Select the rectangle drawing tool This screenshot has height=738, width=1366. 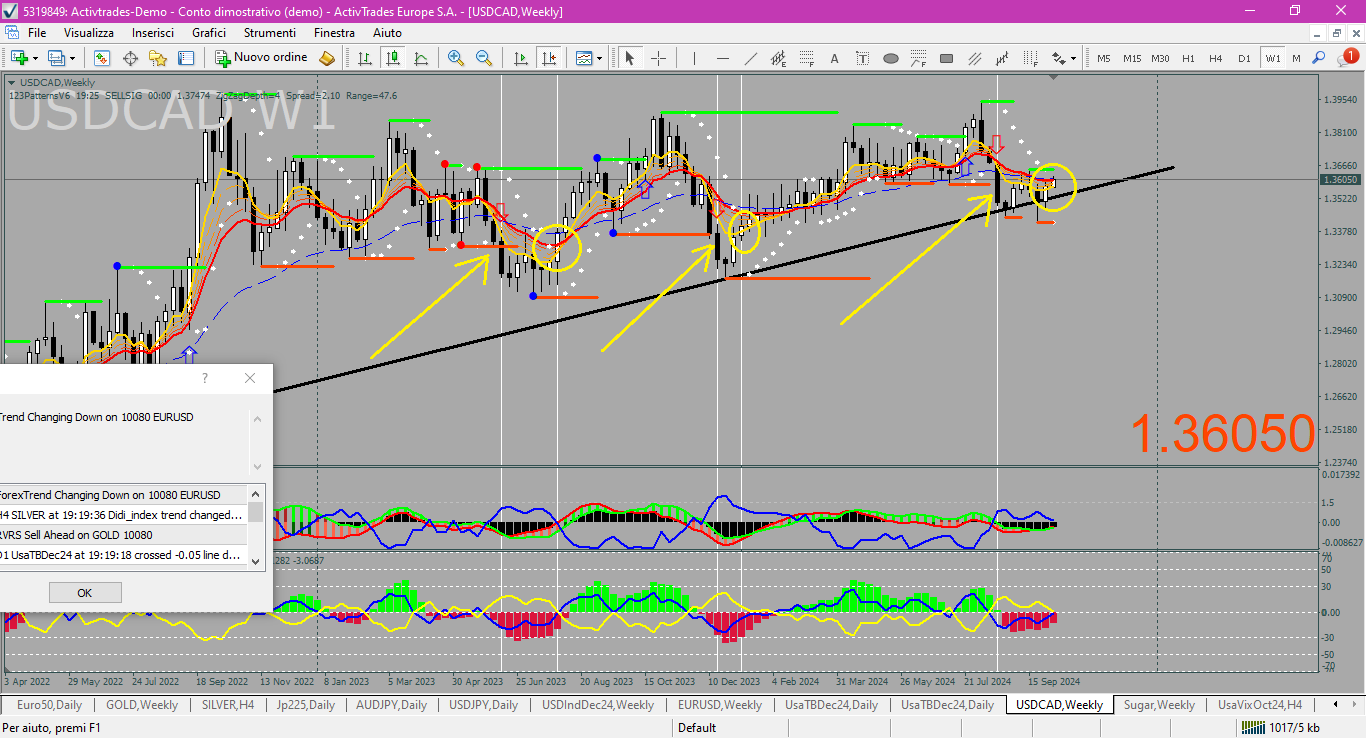tap(947, 58)
